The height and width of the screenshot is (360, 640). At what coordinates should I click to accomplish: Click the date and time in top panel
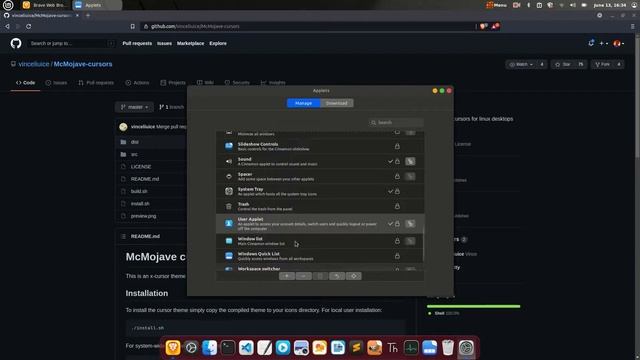click(609, 5)
